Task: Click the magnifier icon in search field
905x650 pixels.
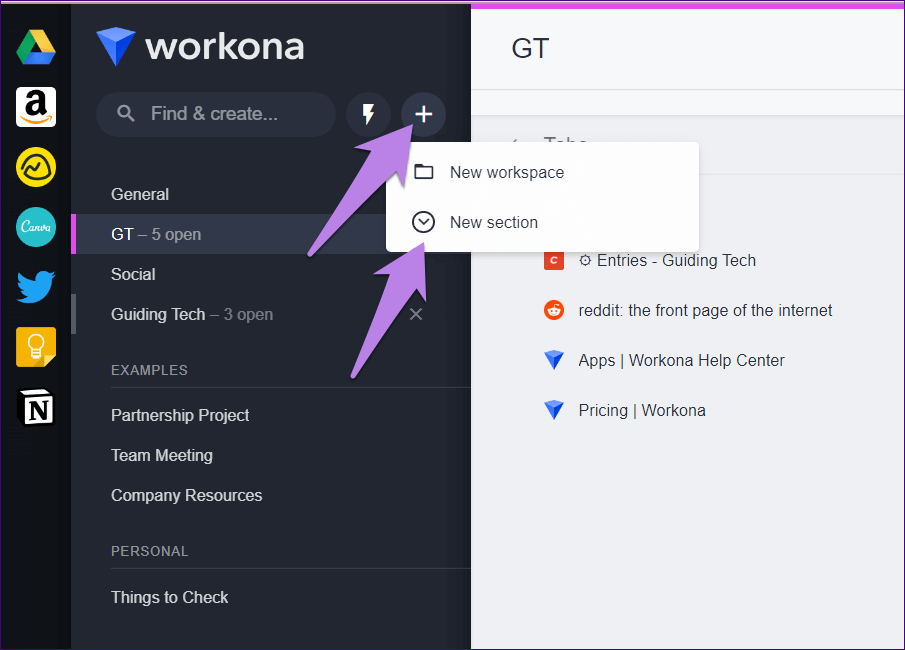Action: pos(125,114)
